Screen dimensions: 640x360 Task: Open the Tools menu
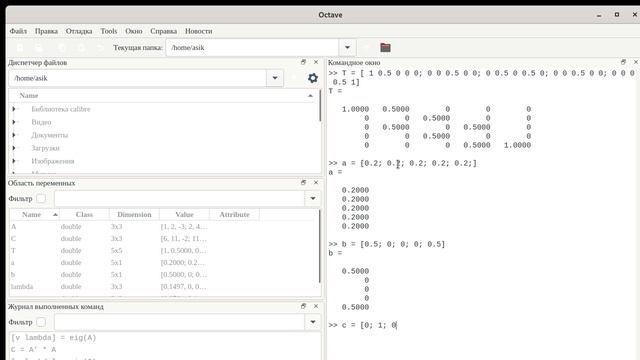(x=109, y=31)
